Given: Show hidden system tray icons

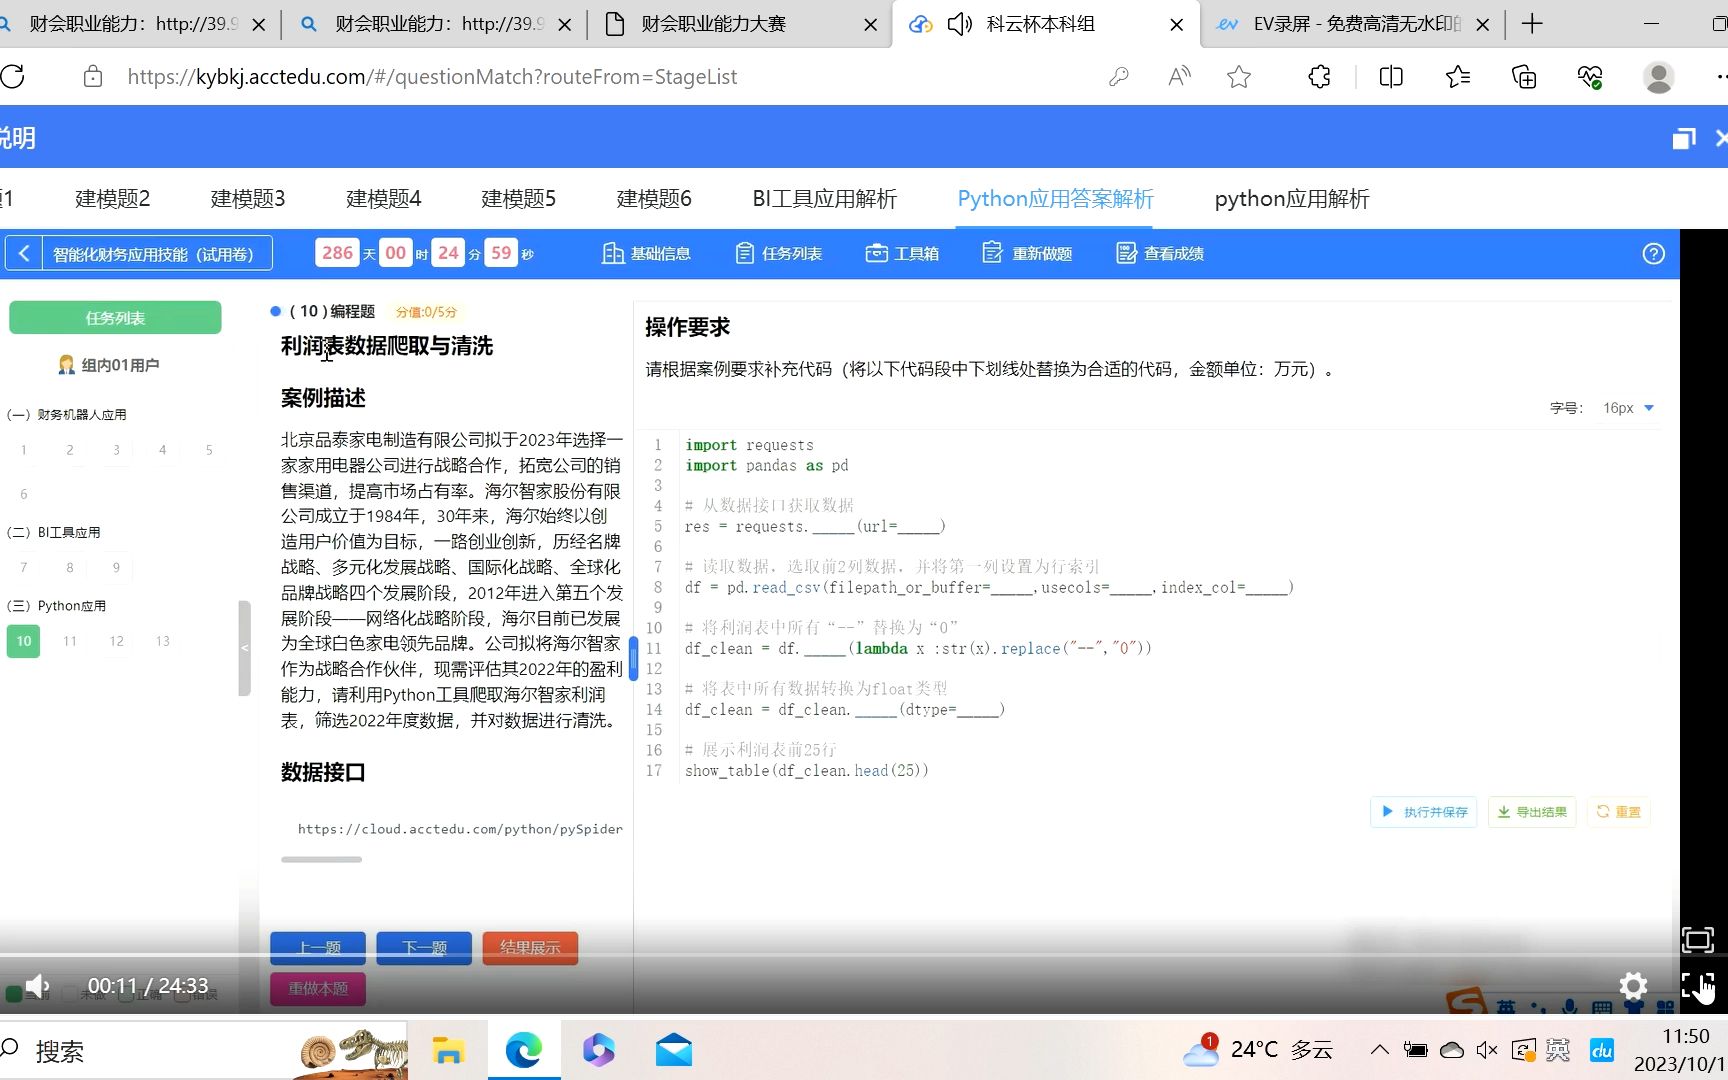Looking at the screenshot, I should [1379, 1050].
